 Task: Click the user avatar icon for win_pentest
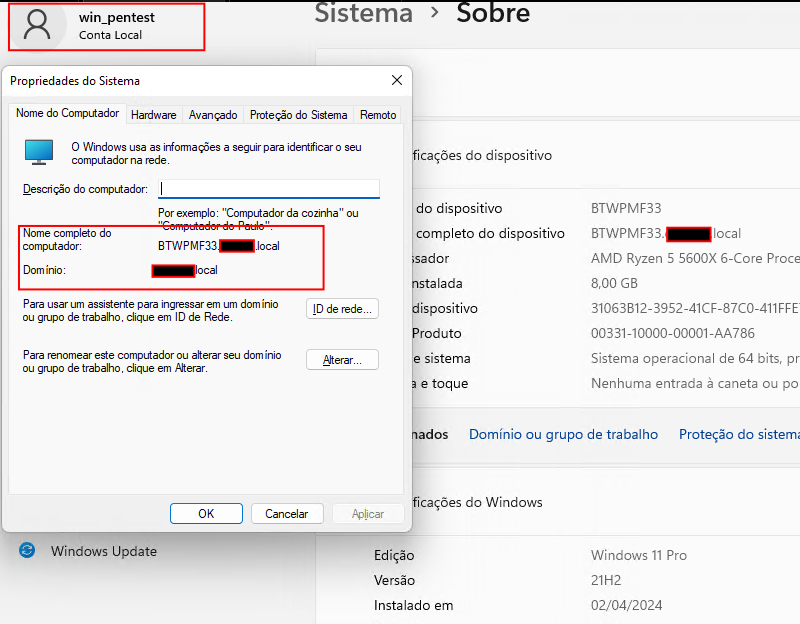tap(37, 25)
